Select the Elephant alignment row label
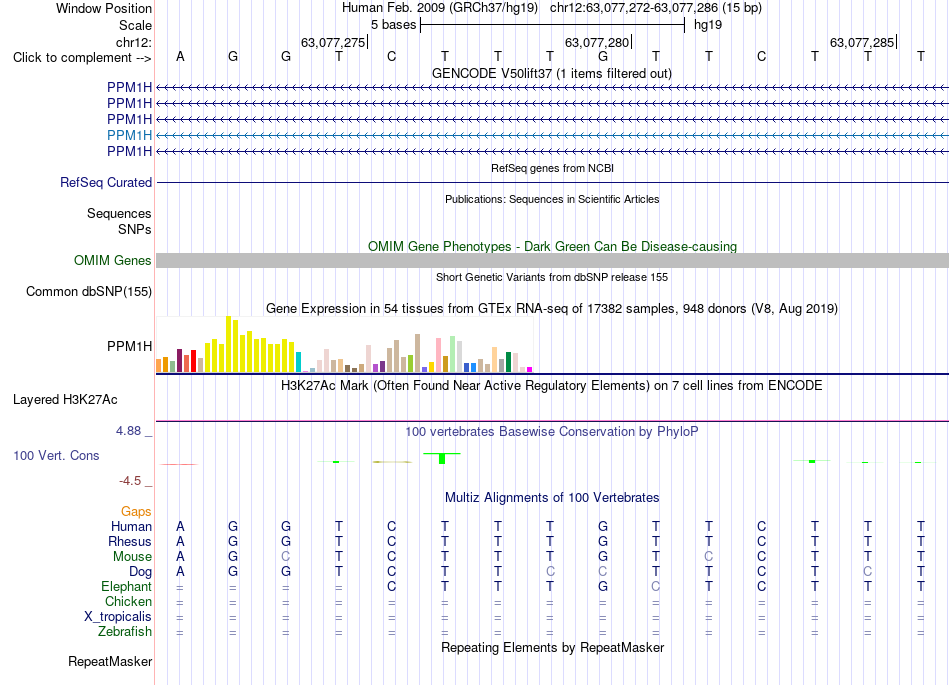The height and width of the screenshot is (685, 950). click(126, 587)
